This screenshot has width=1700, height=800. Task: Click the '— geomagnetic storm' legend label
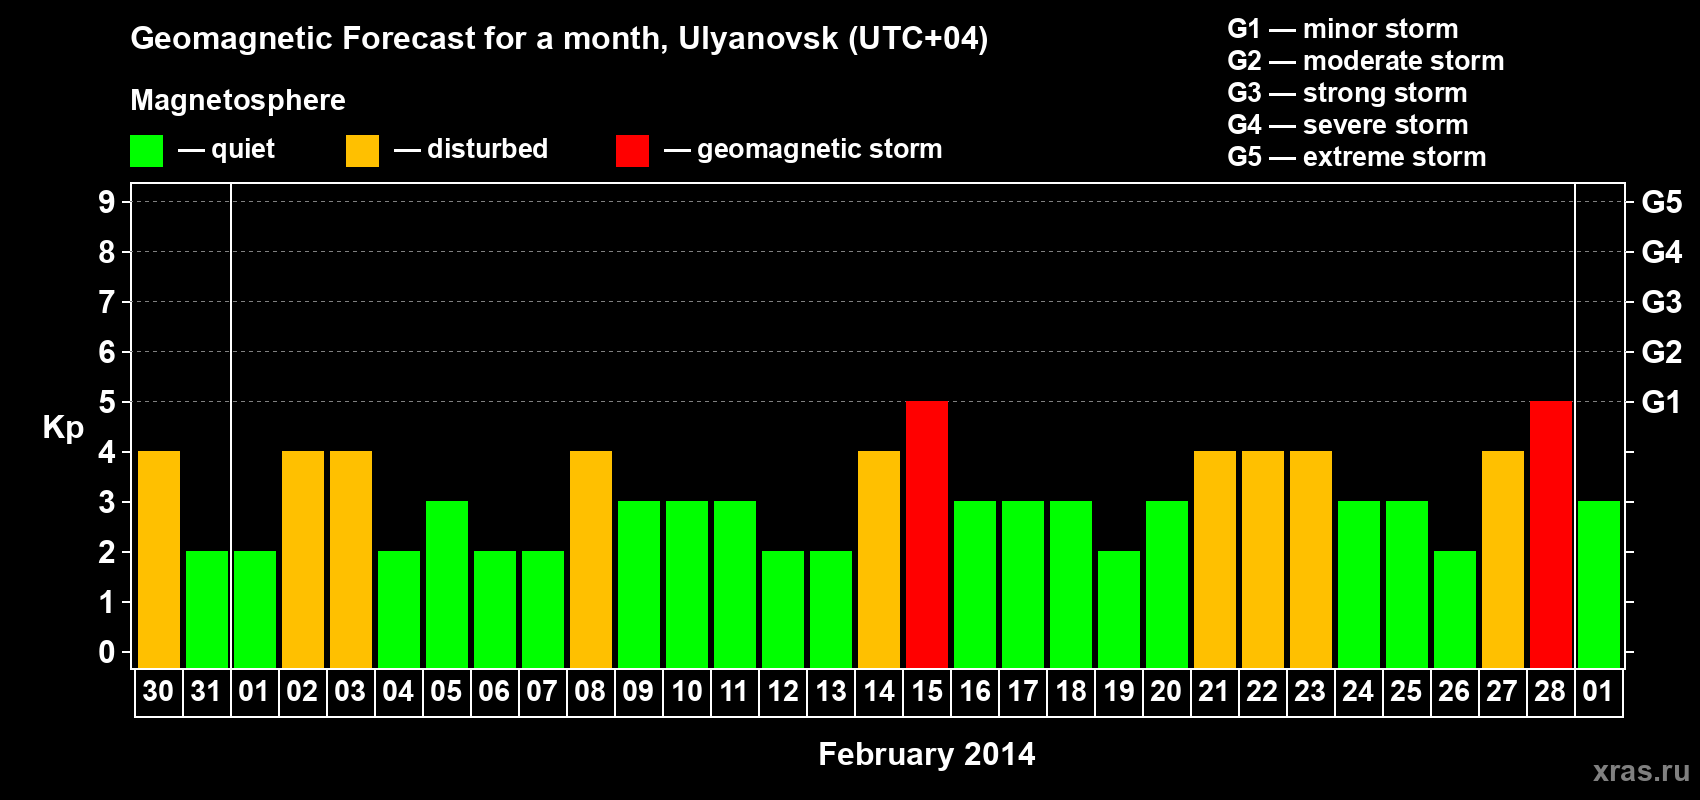(803, 150)
